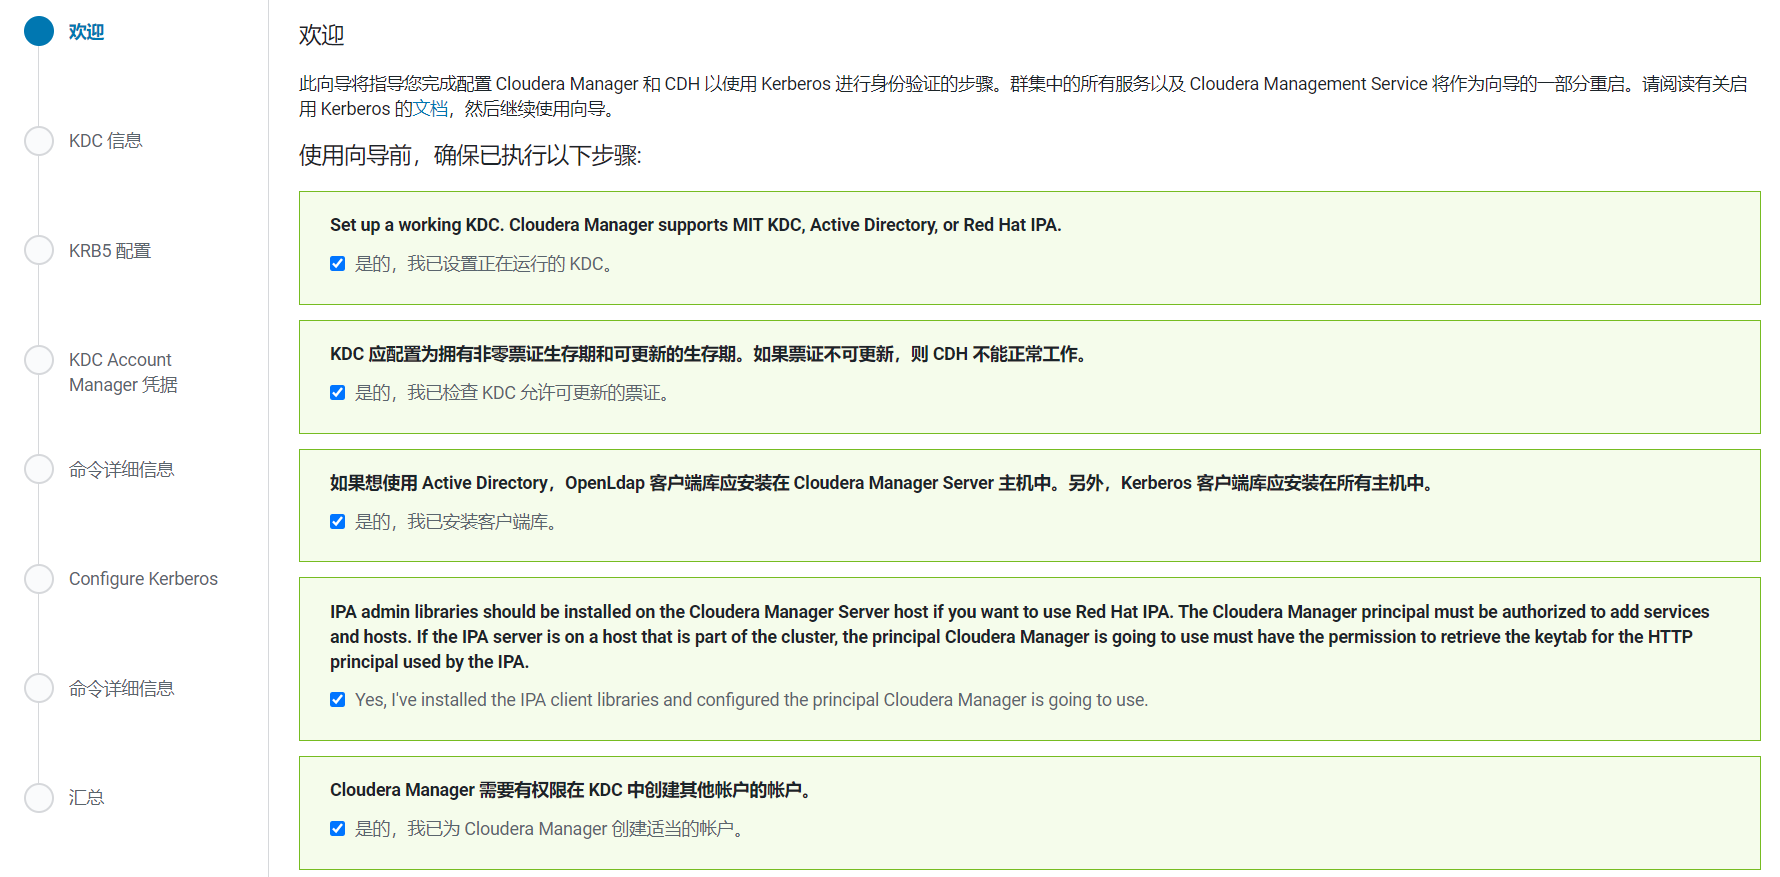Toggle 我已检查 KDC 允许可更新的票证 checkbox
1780x877 pixels.
point(338,393)
